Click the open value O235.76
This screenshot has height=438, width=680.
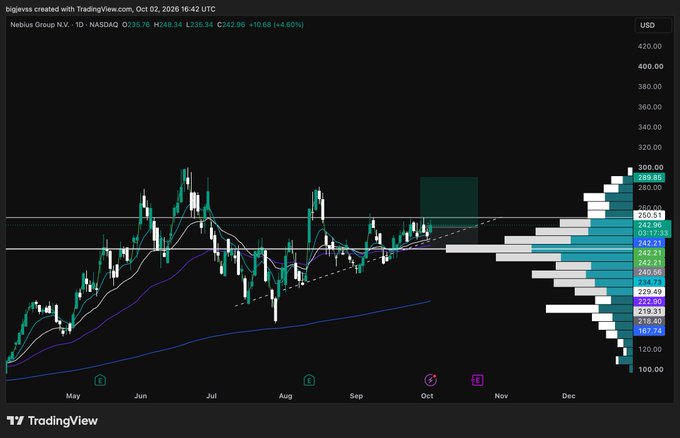(136, 25)
